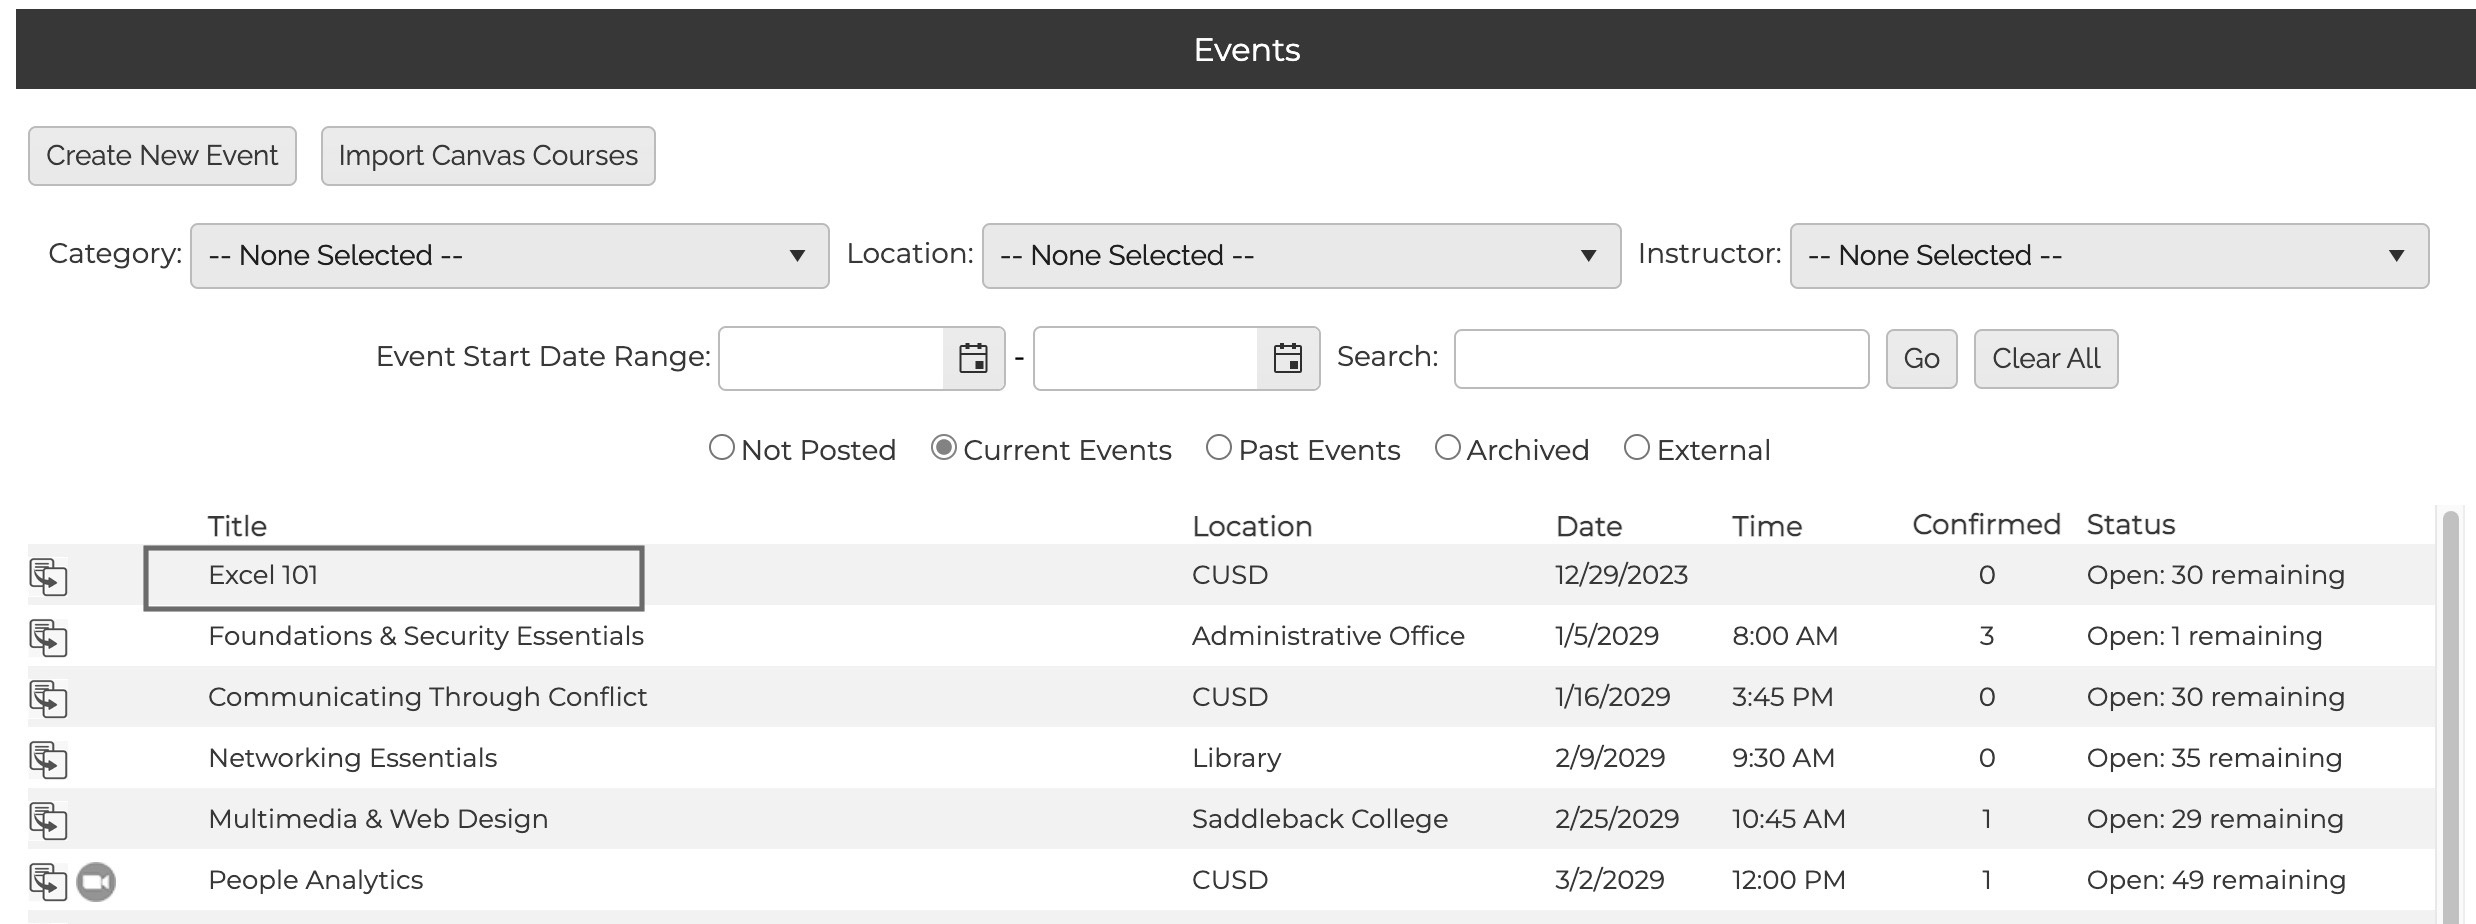Select the Not Posted radio button
Image resolution: width=2476 pixels, height=924 pixels.
(721, 447)
